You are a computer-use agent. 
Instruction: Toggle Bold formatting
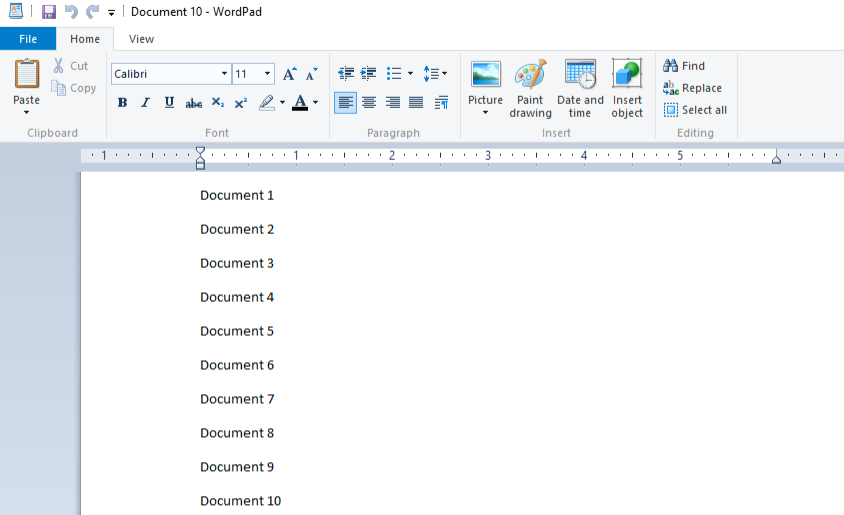(x=122, y=103)
